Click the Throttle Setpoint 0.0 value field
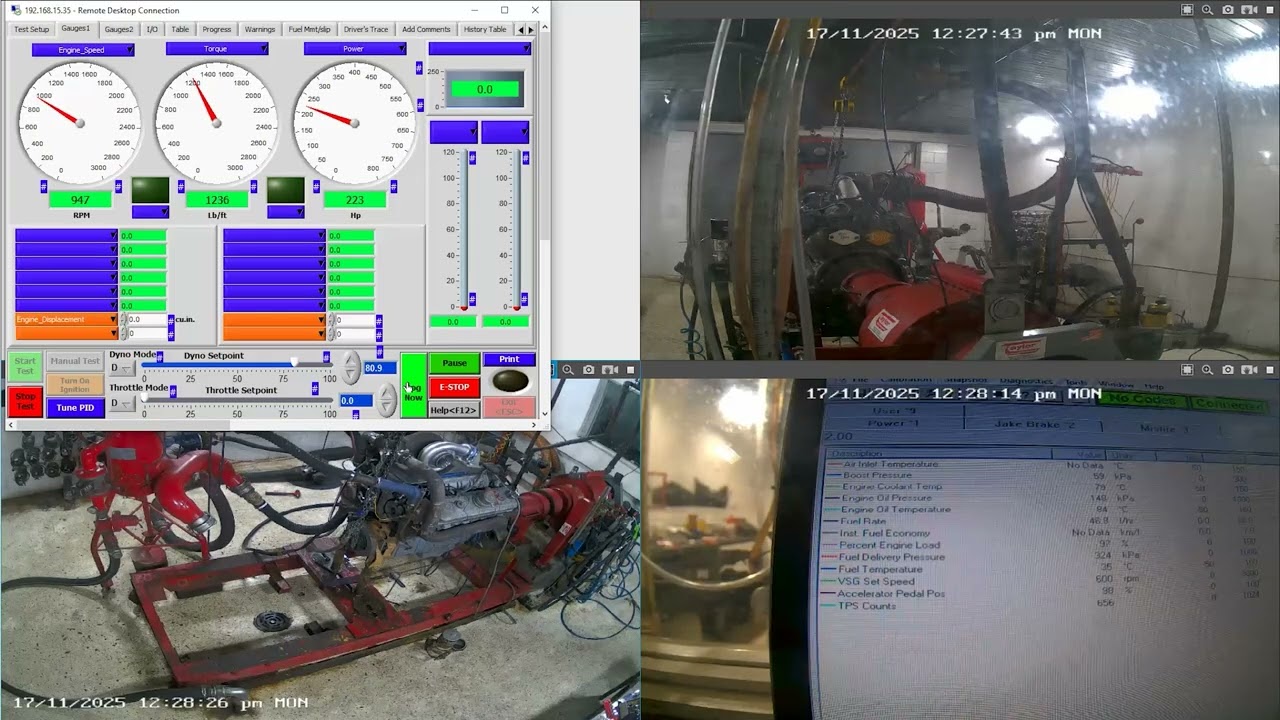 (x=356, y=401)
